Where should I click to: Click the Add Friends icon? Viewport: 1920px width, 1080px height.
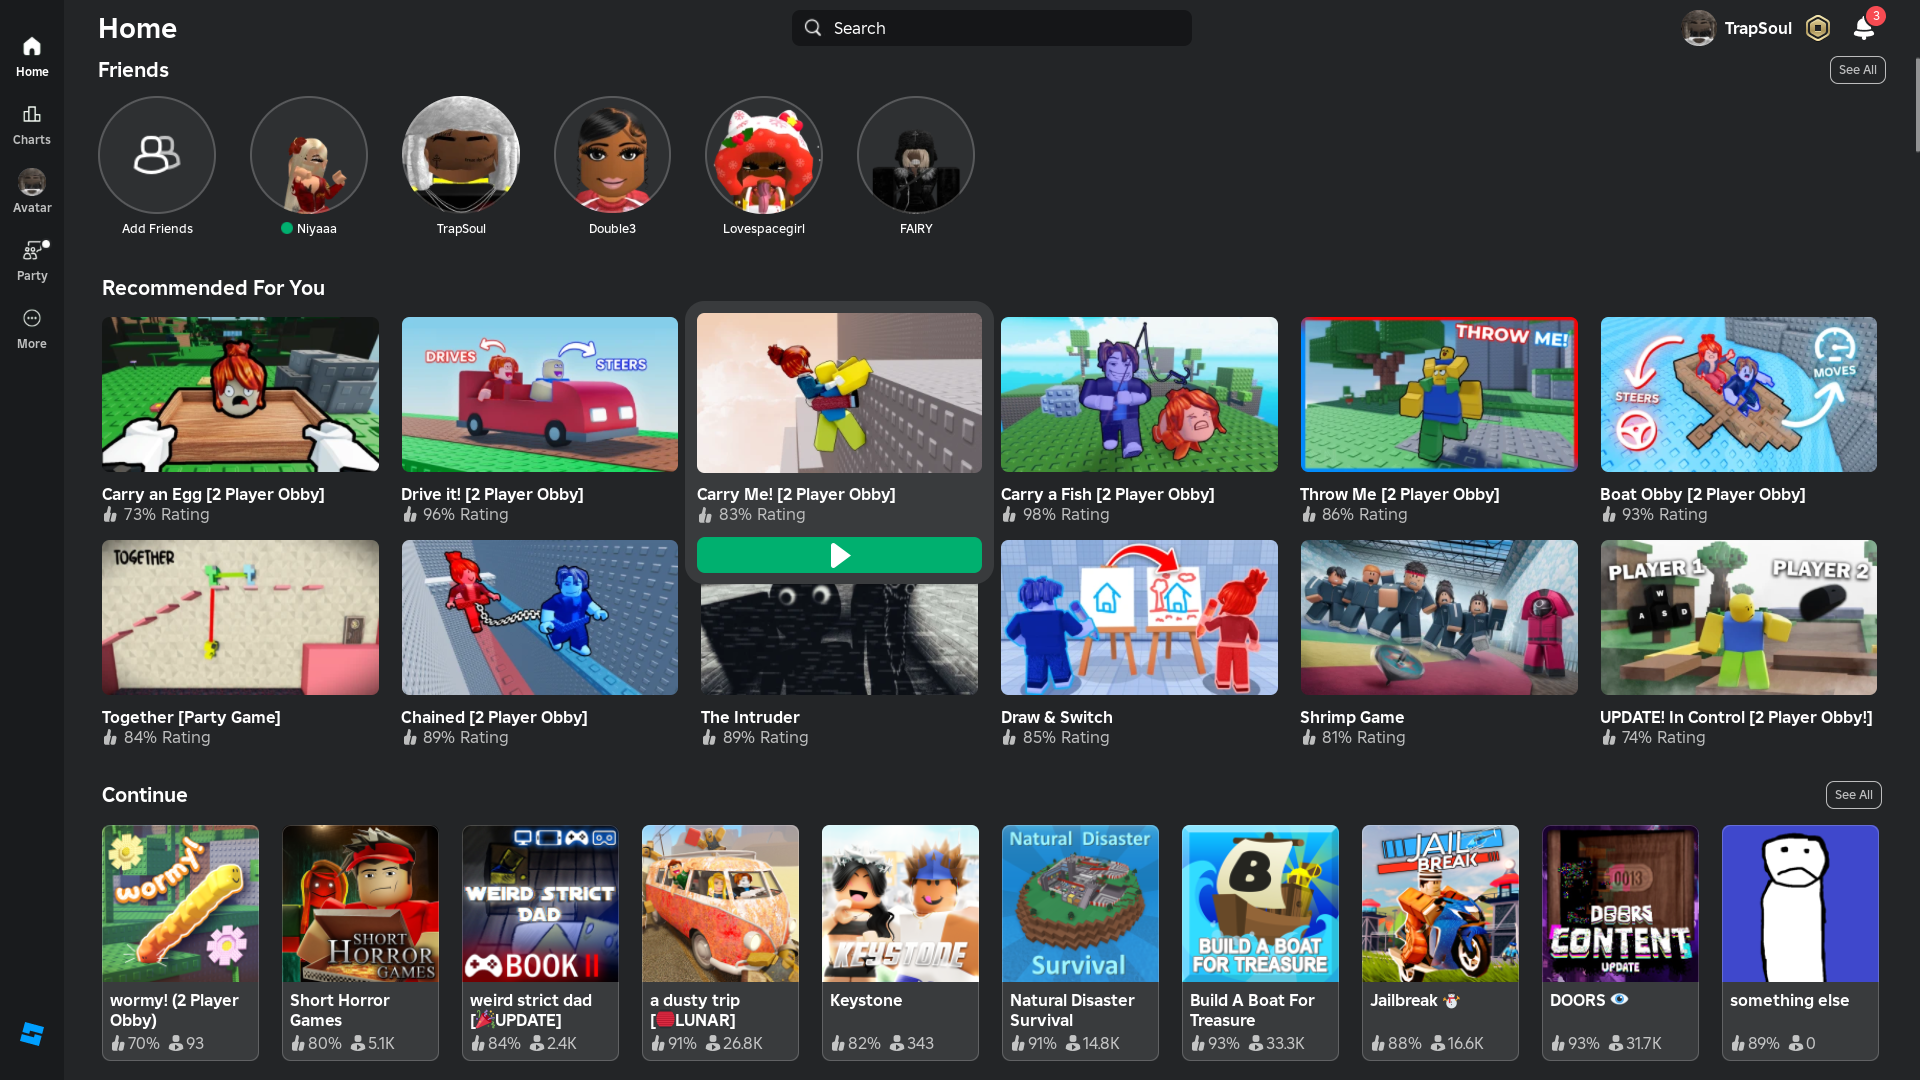tap(157, 155)
